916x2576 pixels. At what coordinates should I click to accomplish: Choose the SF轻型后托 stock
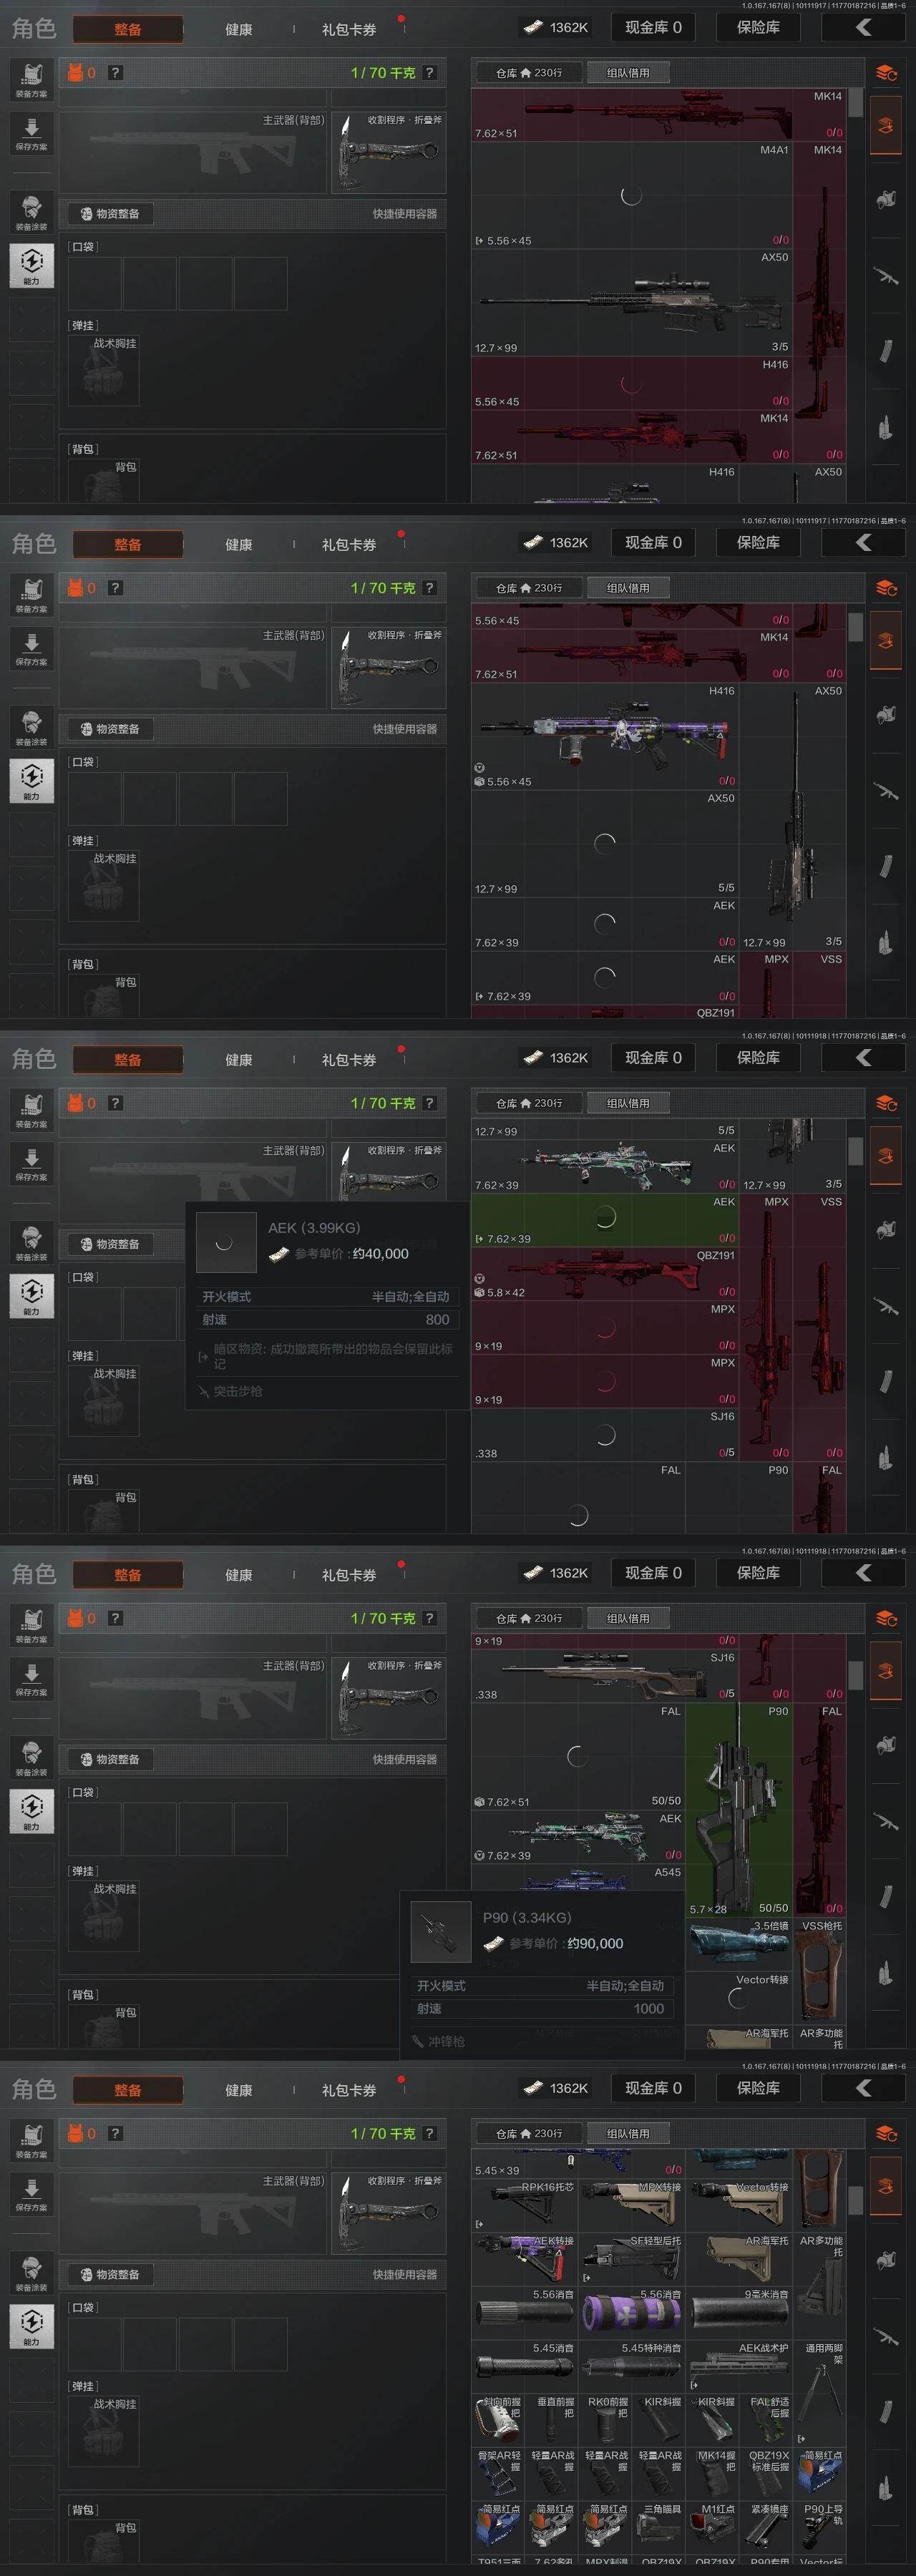tap(632, 2258)
